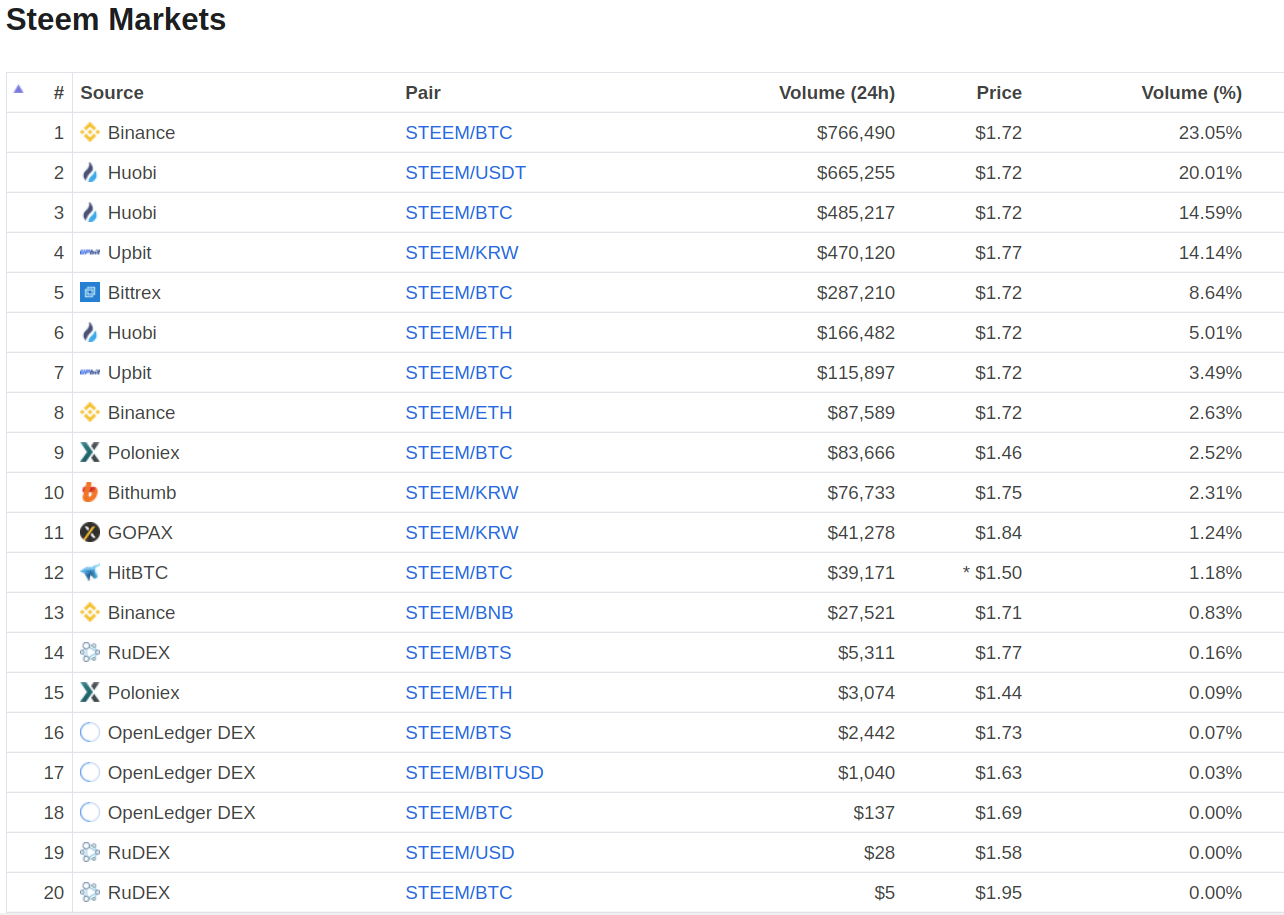This screenshot has width=1284, height=915.
Task: Click the RuDEX logo in row 20
Action: [x=90, y=892]
